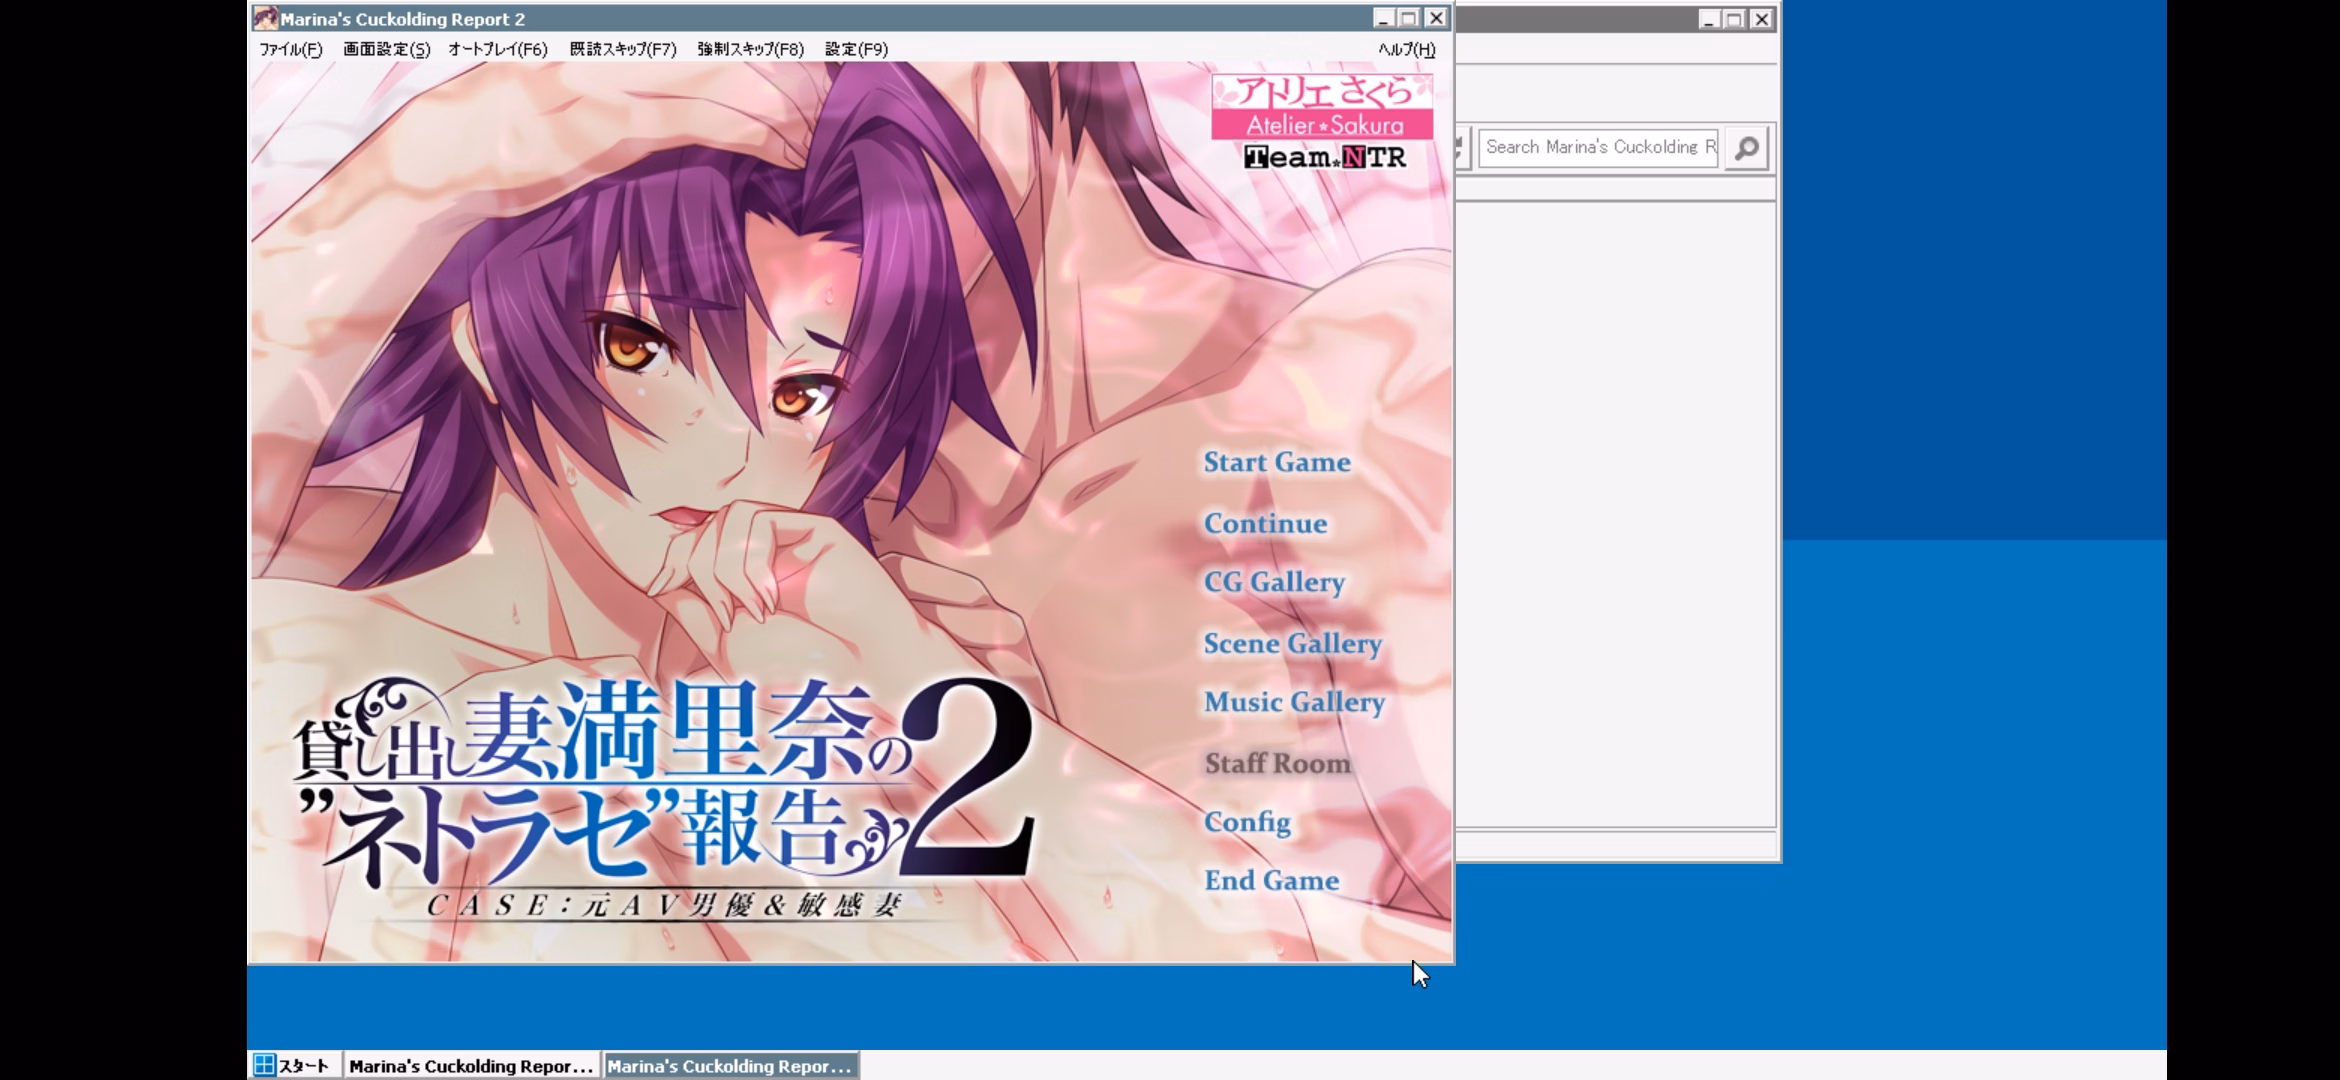Open the Scene Gallery

pos(1292,643)
